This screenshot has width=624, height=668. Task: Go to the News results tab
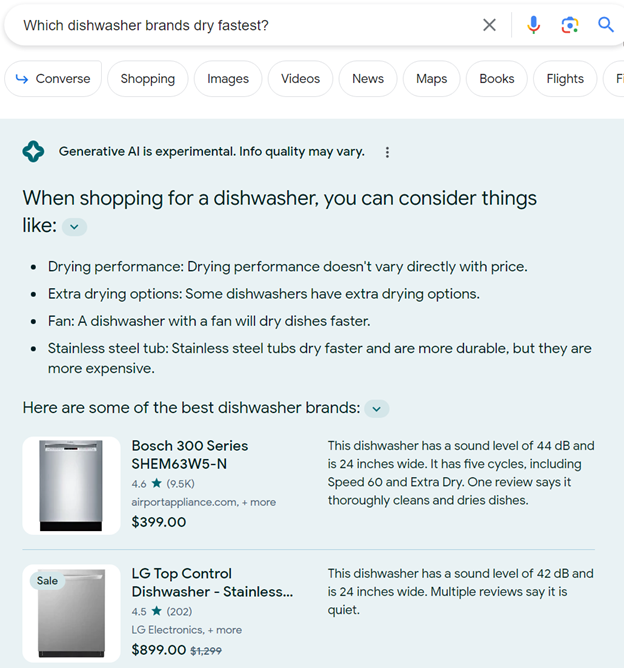pyautogui.click(x=368, y=79)
